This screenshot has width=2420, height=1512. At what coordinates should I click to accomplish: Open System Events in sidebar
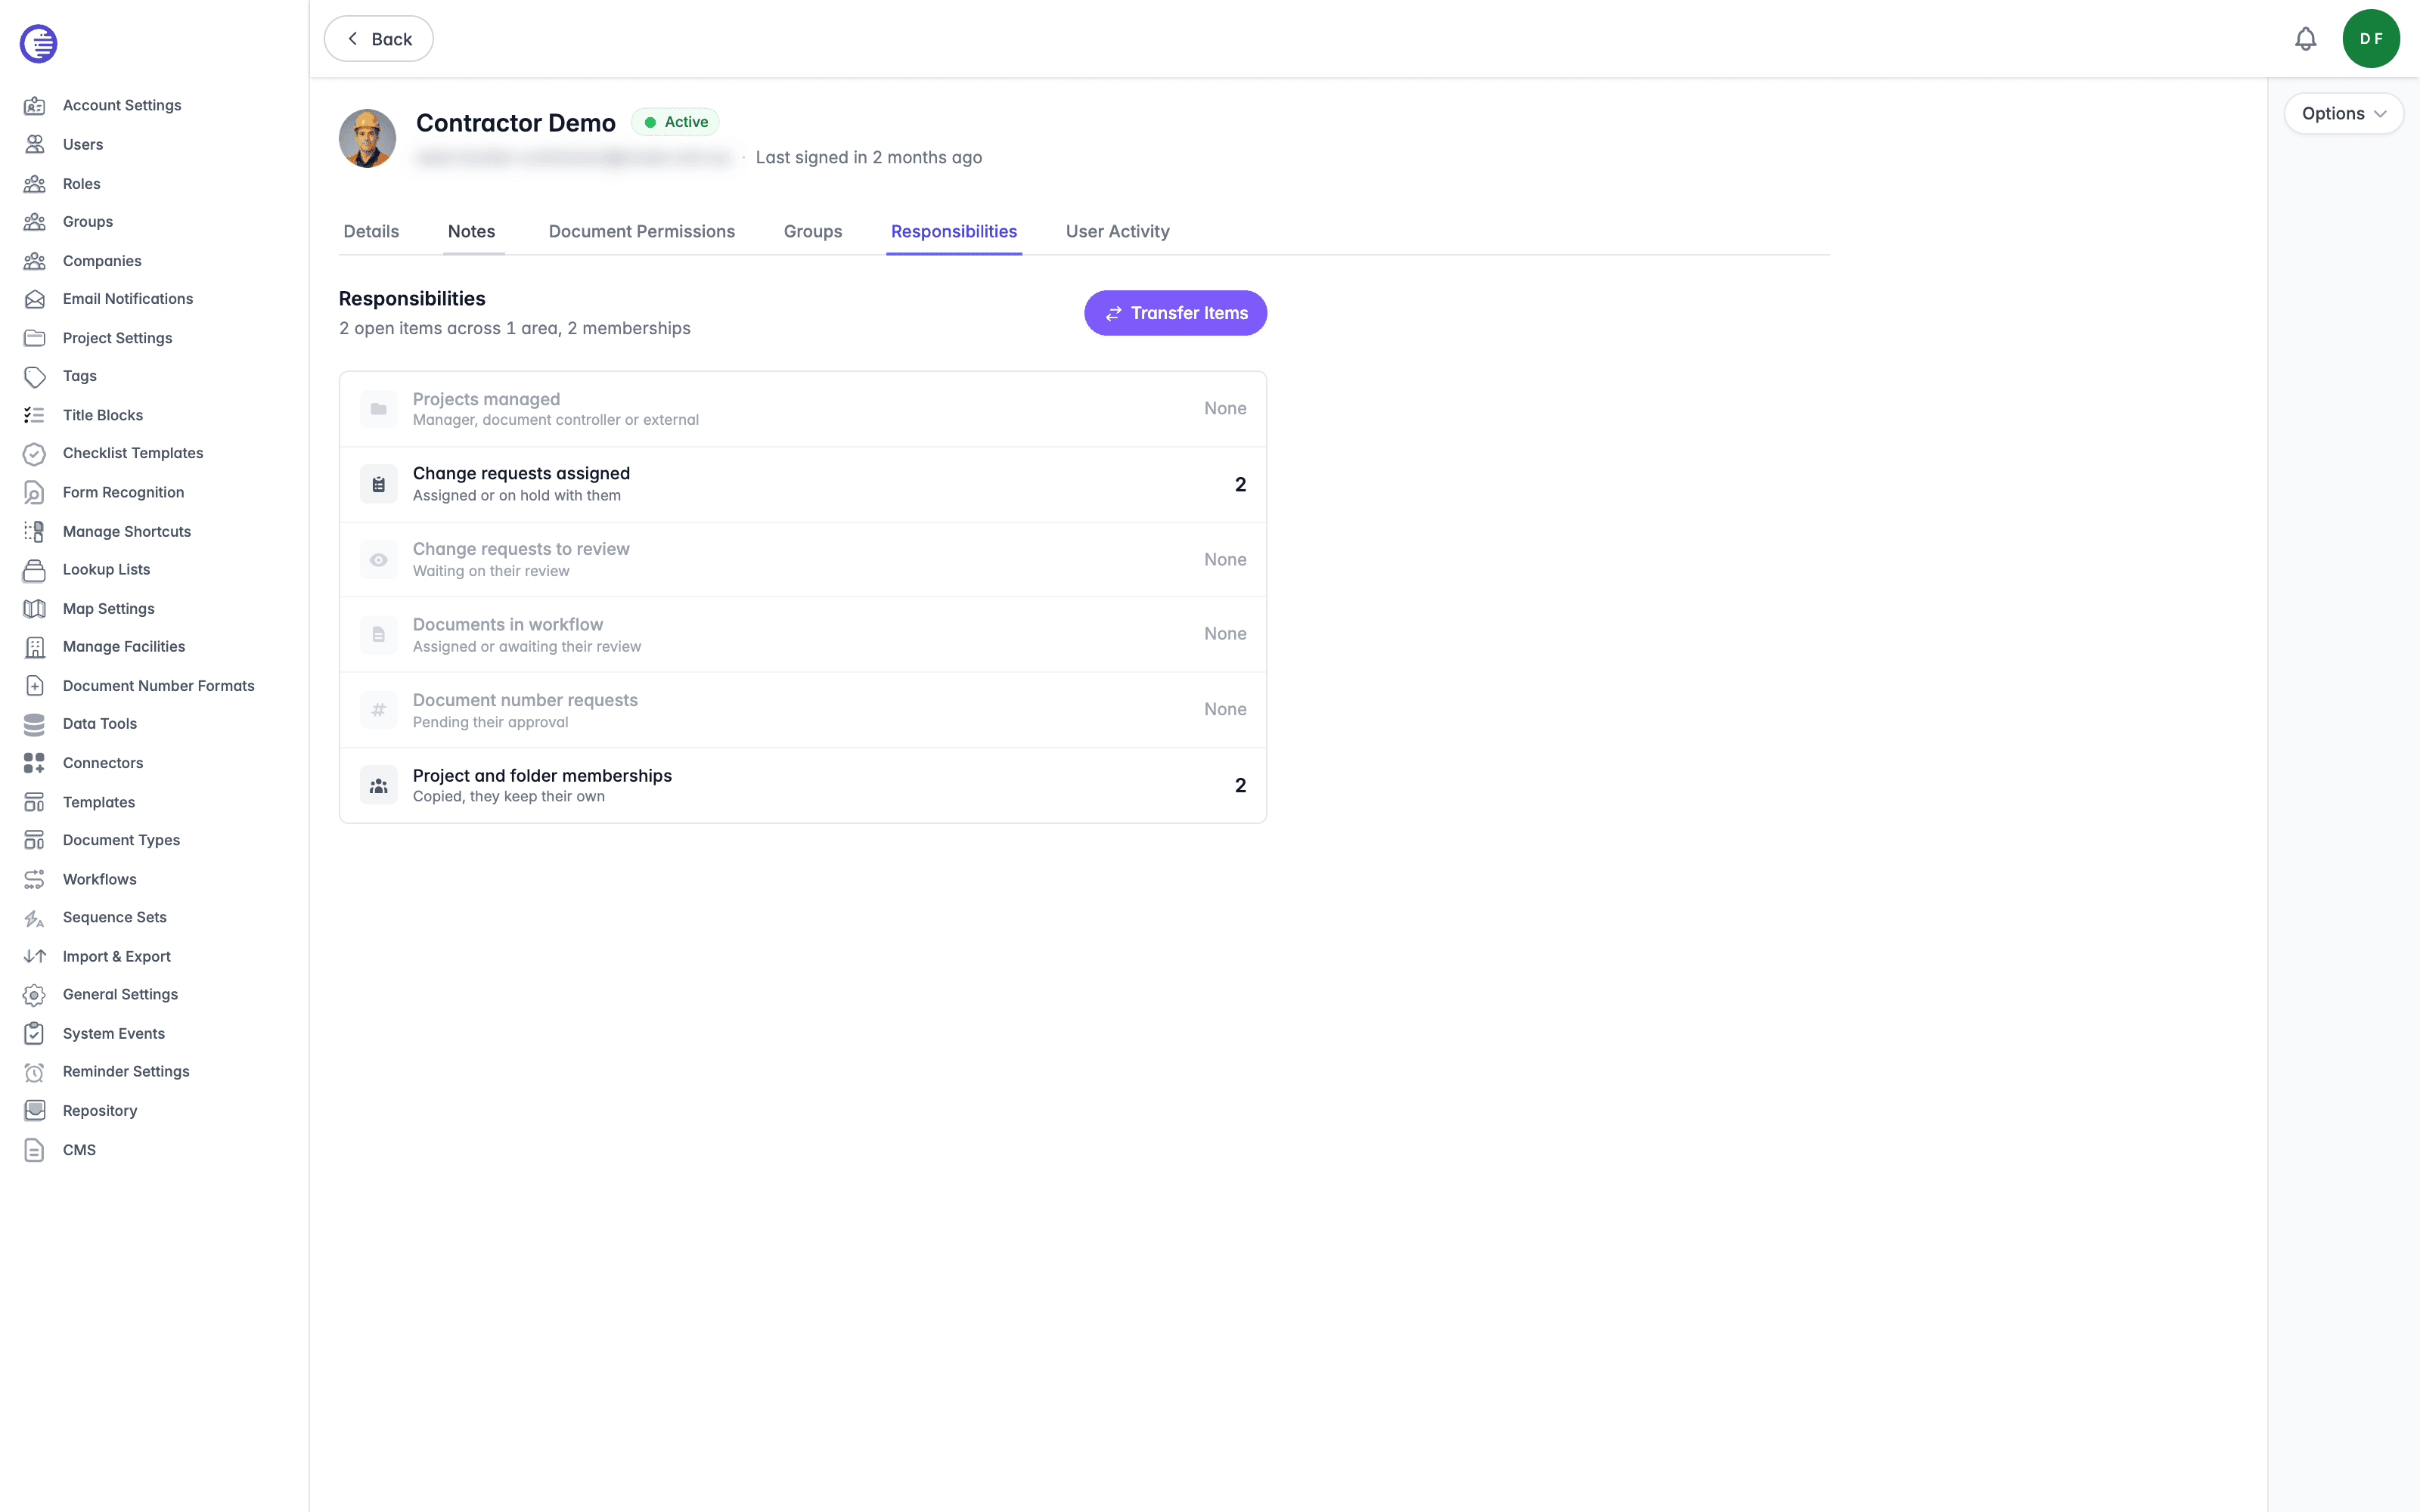coord(113,1033)
